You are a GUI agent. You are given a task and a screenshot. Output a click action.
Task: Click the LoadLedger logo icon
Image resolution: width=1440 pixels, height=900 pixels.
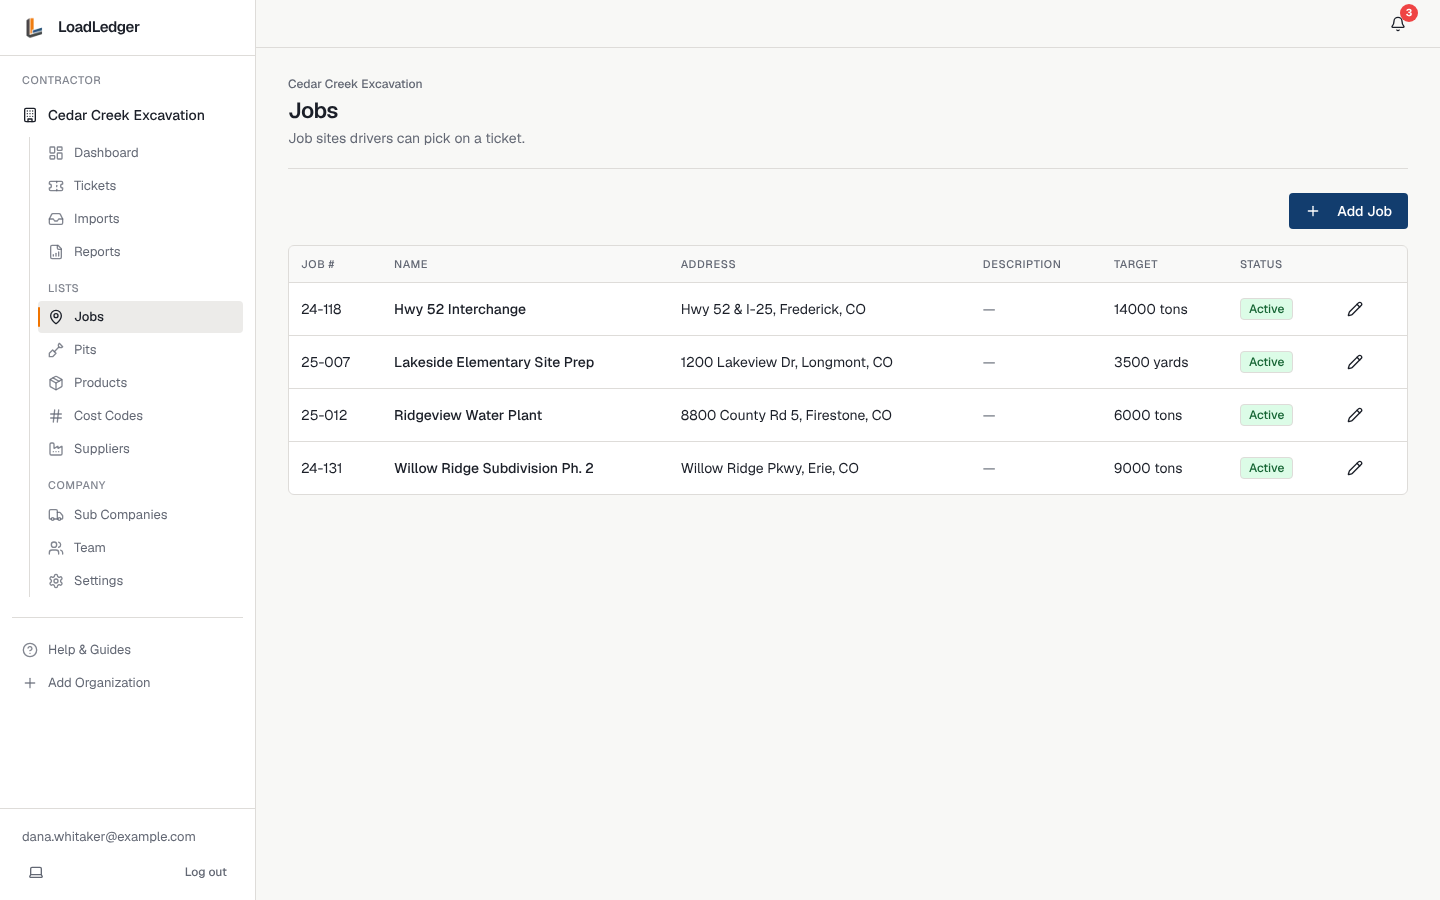(34, 27)
